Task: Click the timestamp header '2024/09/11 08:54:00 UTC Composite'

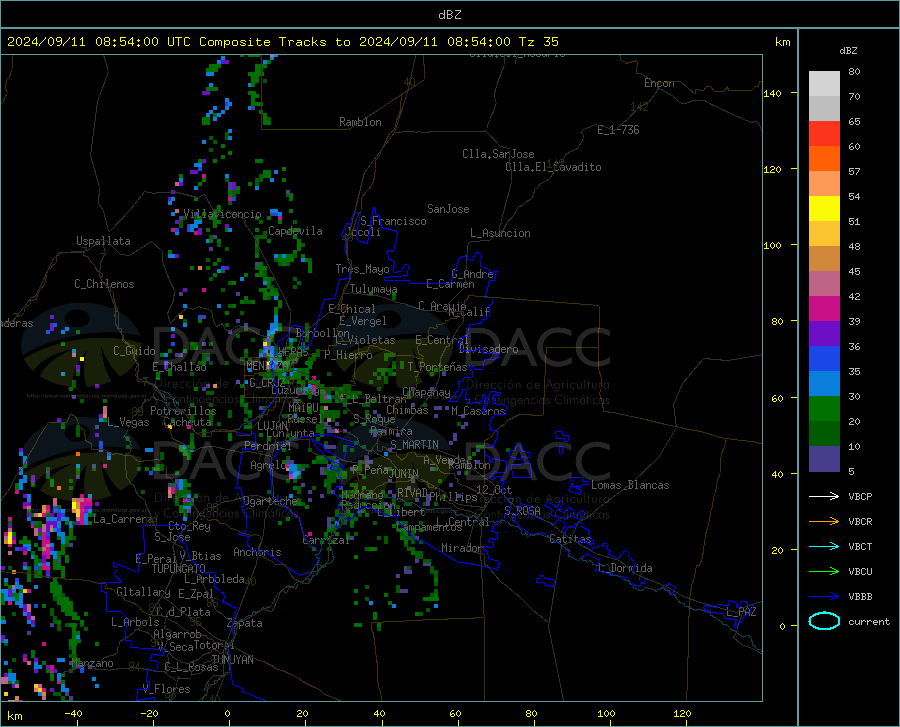Action: [138, 42]
